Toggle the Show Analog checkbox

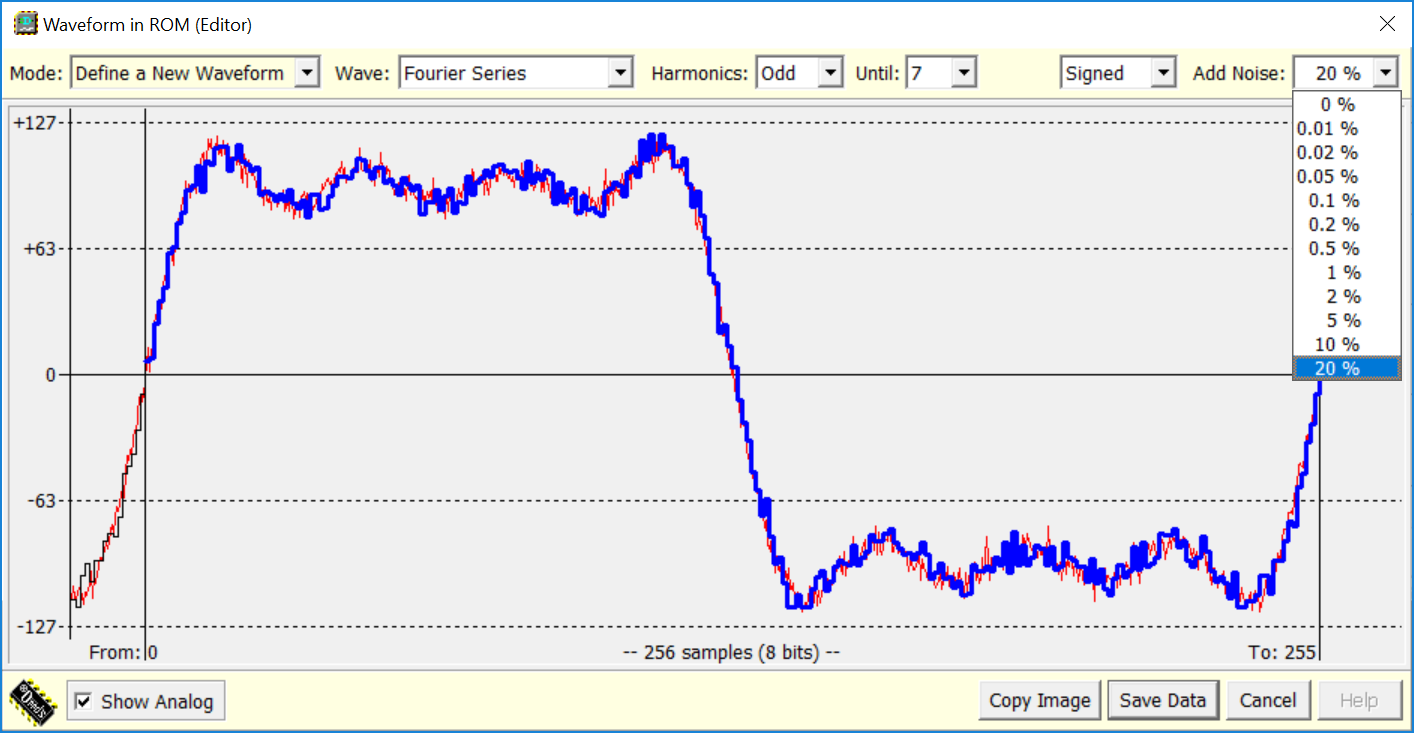[84, 701]
